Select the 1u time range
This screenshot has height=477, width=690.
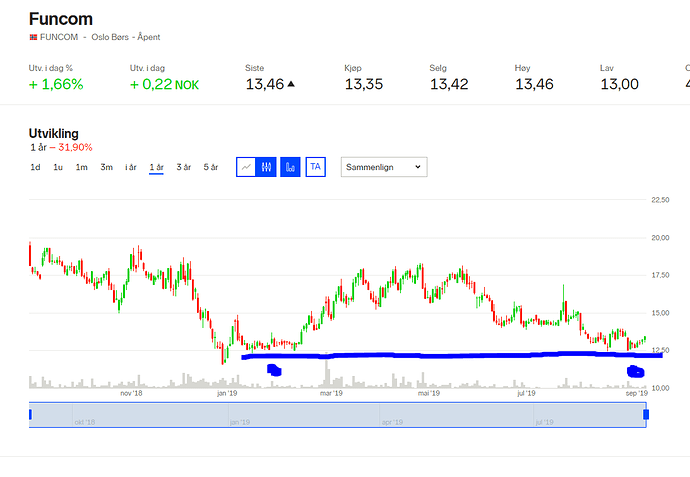[x=58, y=167]
